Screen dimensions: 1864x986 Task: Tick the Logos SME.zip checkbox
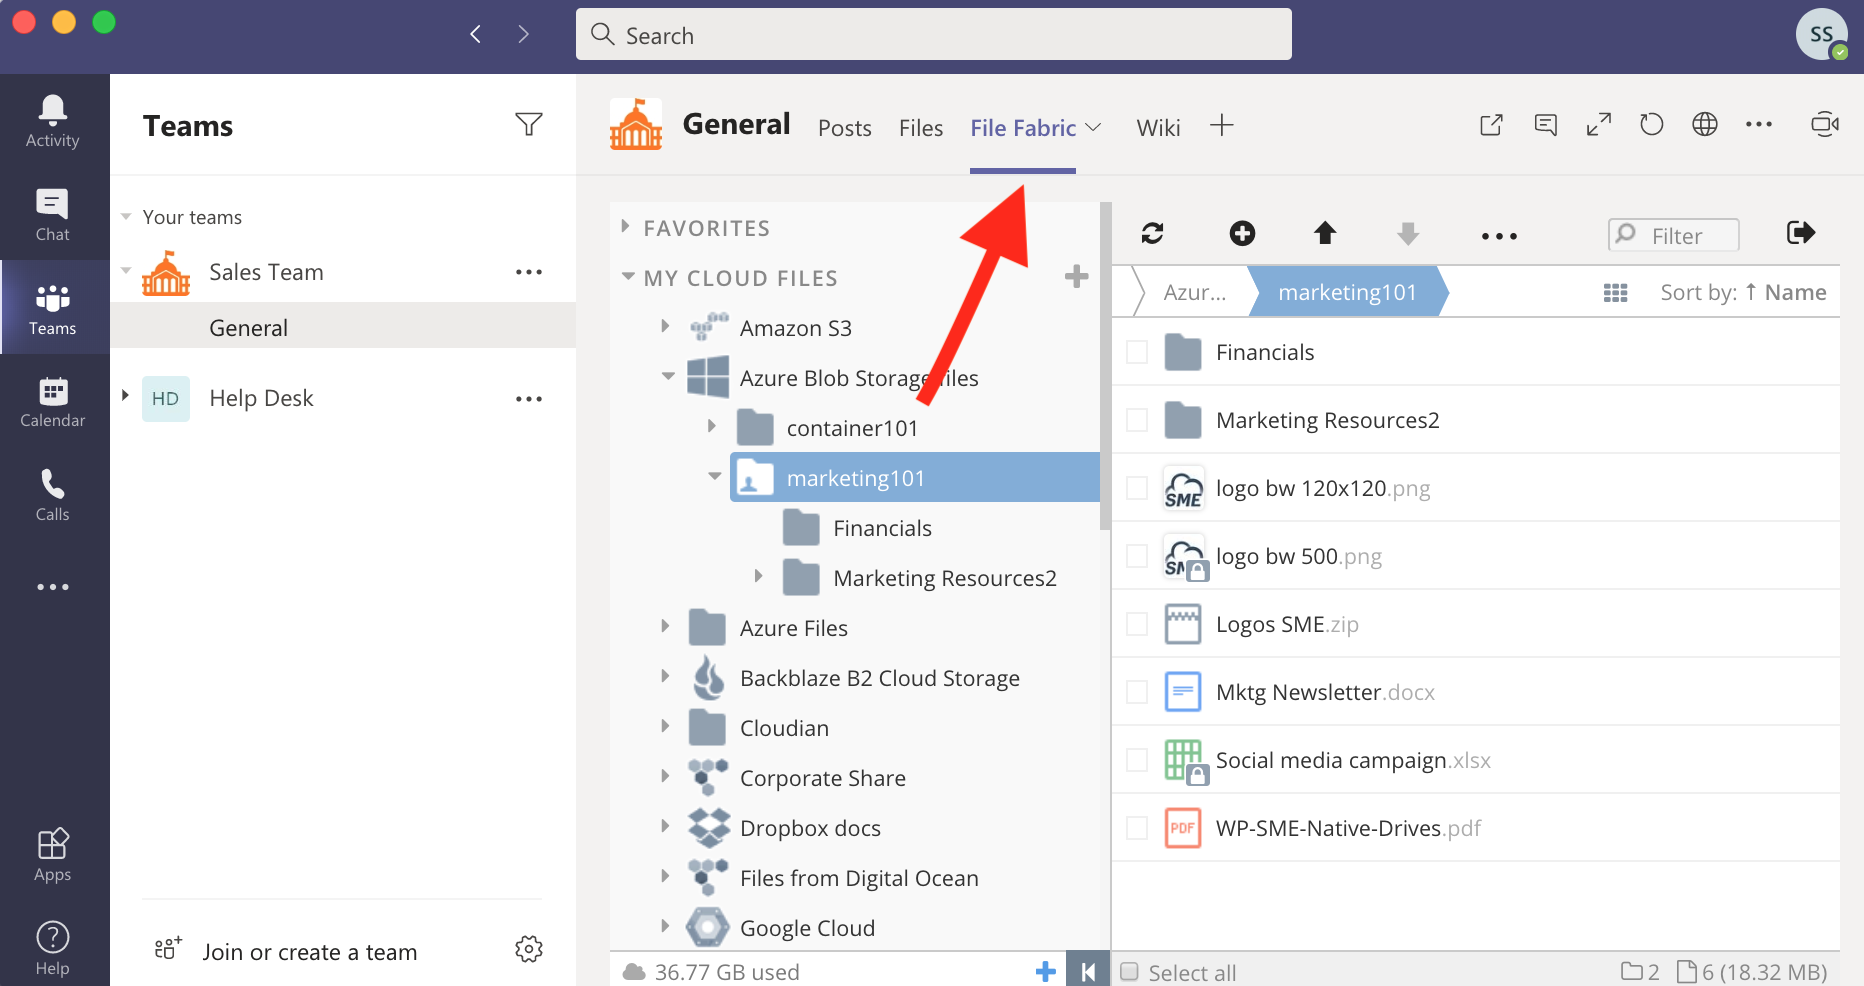coord(1137,624)
